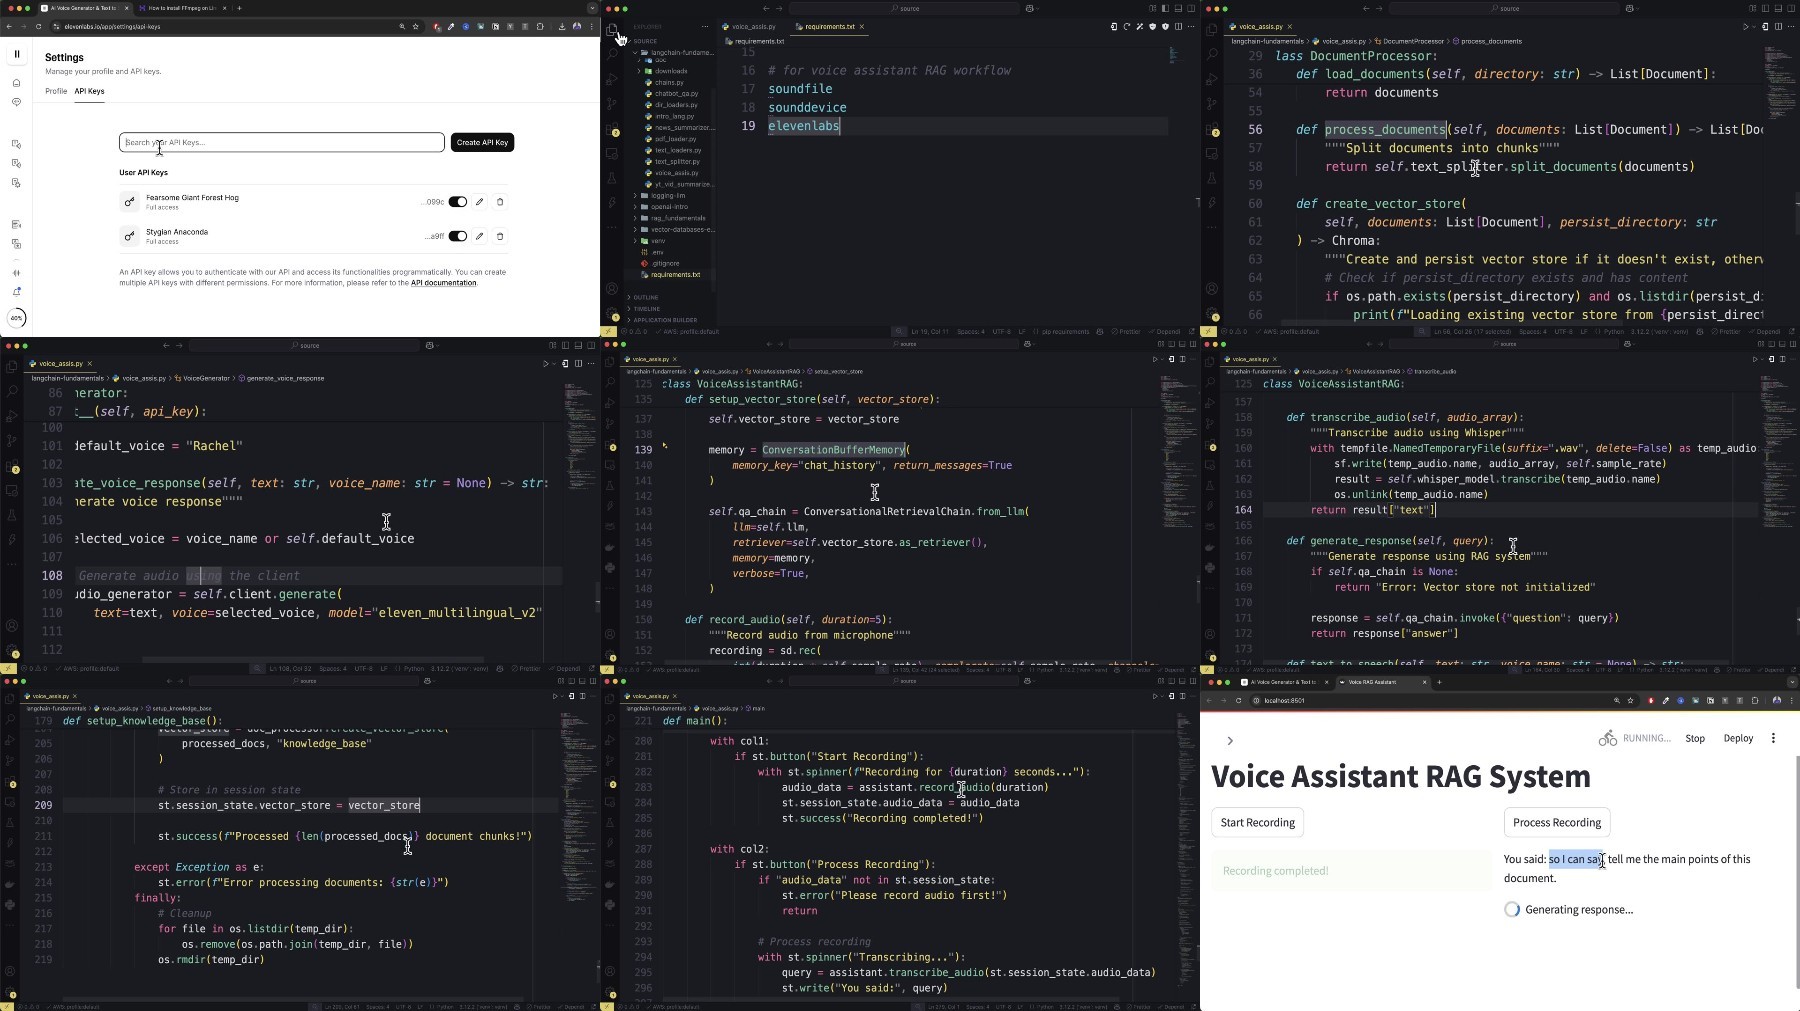Disable the Fearsome Giant Forest Hog key

coord(458,202)
